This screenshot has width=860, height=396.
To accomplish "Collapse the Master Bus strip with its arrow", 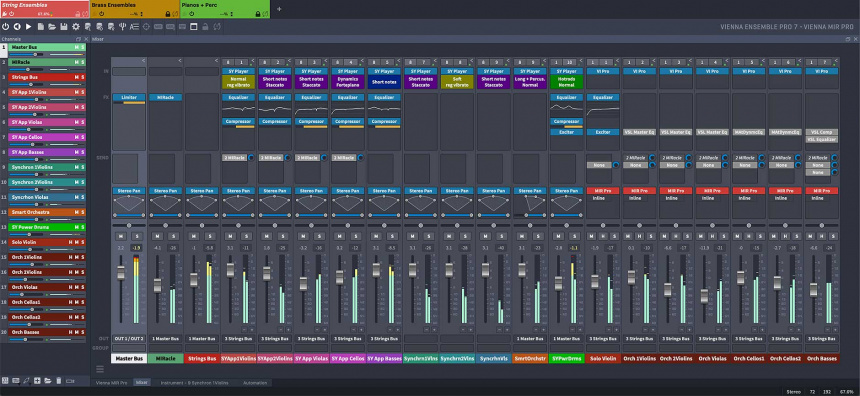I will pos(143,60).
